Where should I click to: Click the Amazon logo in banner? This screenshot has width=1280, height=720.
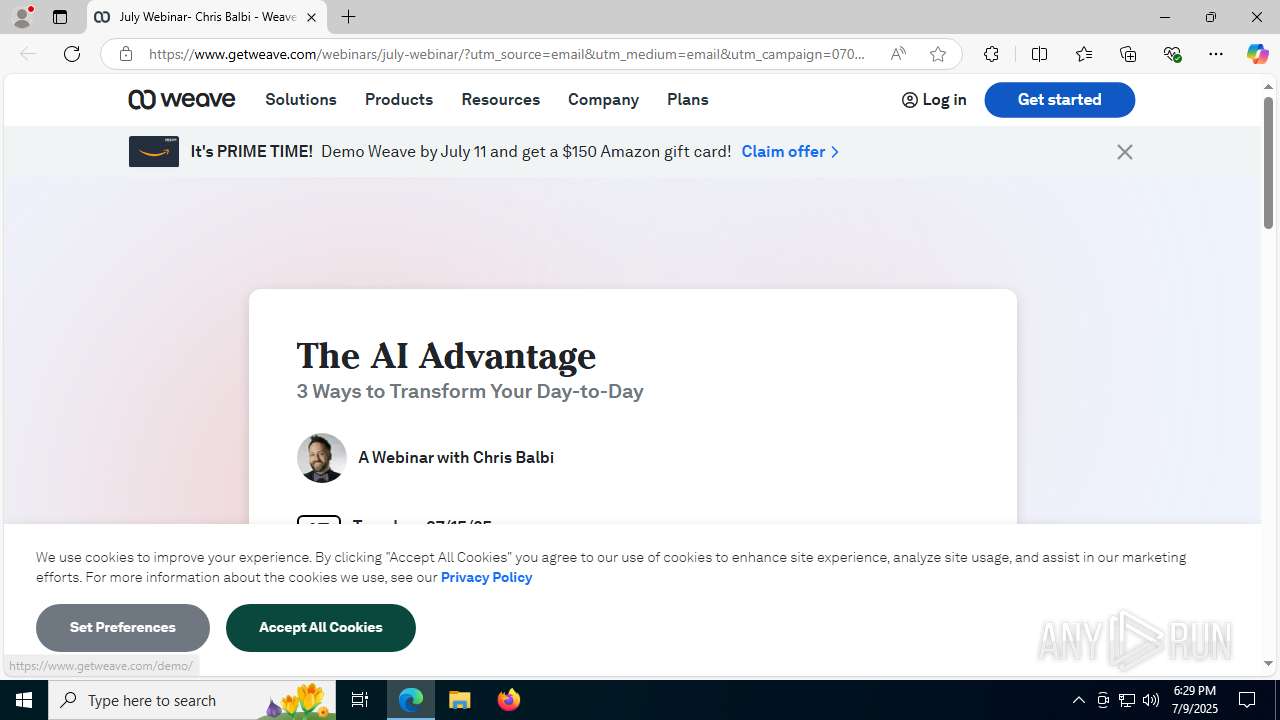click(x=154, y=152)
